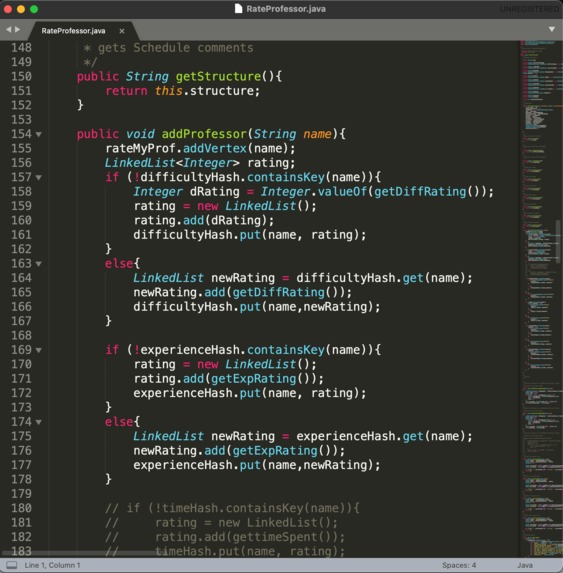This screenshot has width=563, height=573.
Task: Fold the else block at line 174
Action: click(38, 422)
